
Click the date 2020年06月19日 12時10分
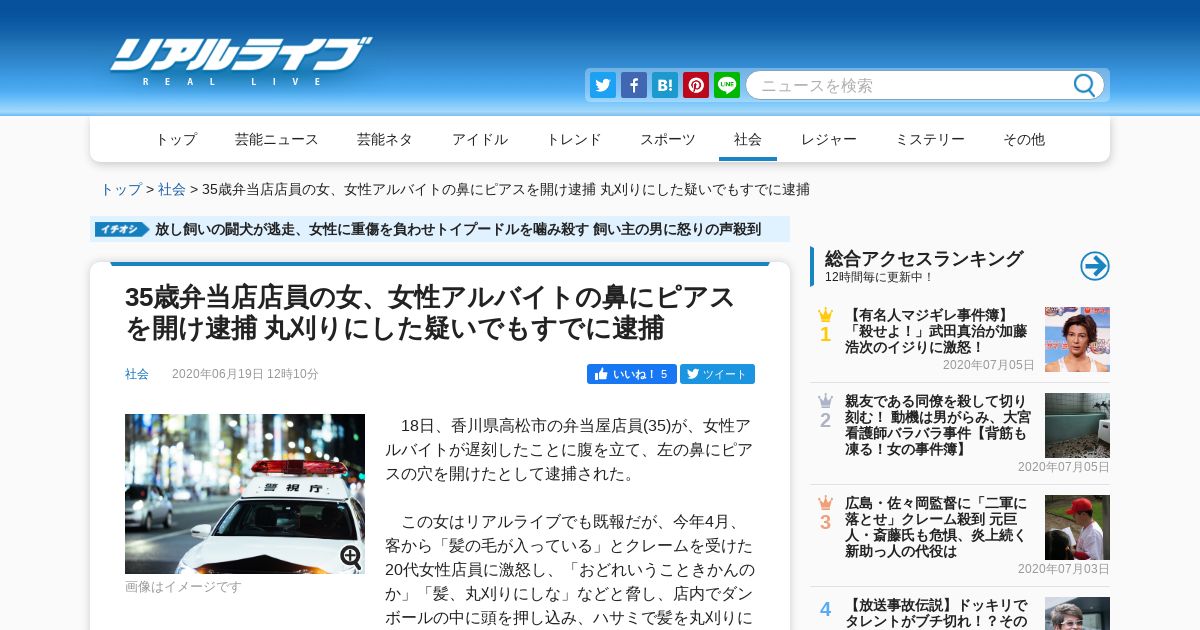click(245, 374)
